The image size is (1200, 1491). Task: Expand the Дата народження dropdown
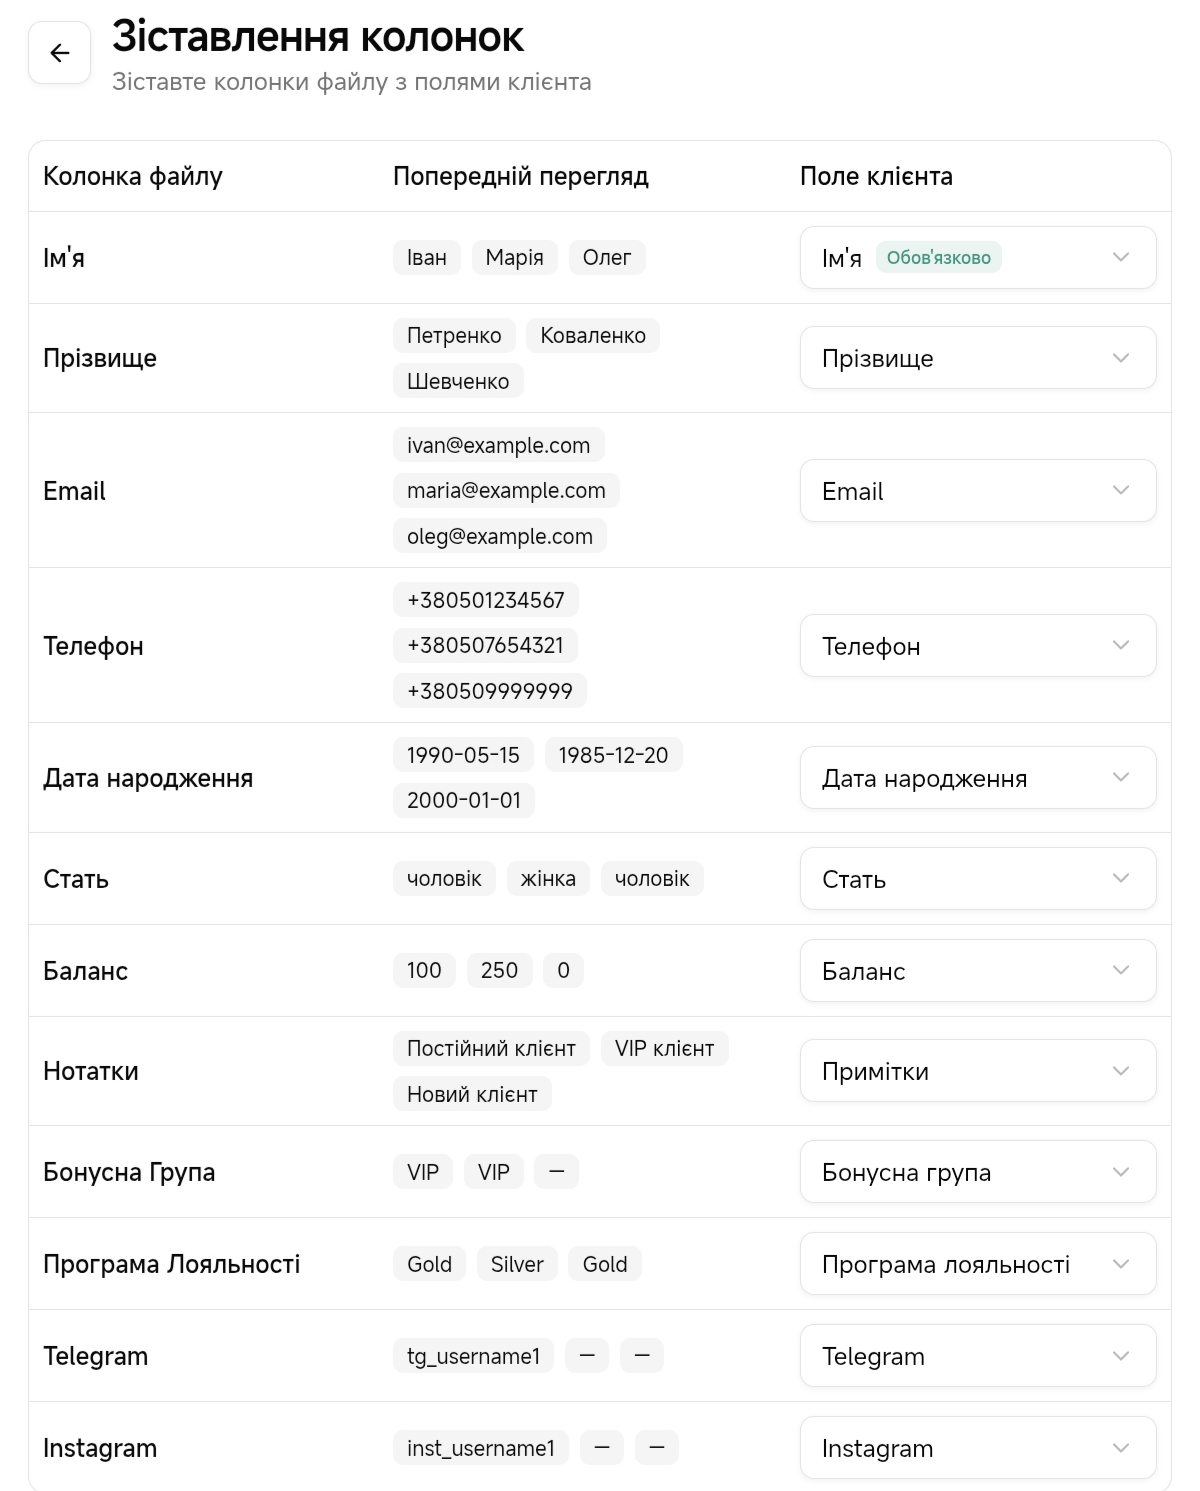click(977, 778)
